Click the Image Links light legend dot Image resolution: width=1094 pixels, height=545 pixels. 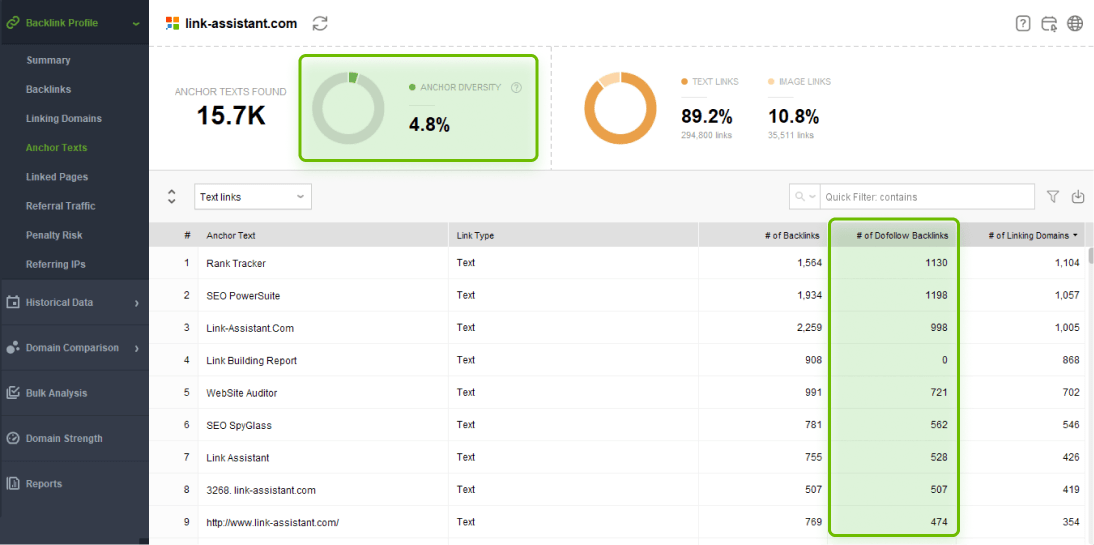click(772, 82)
